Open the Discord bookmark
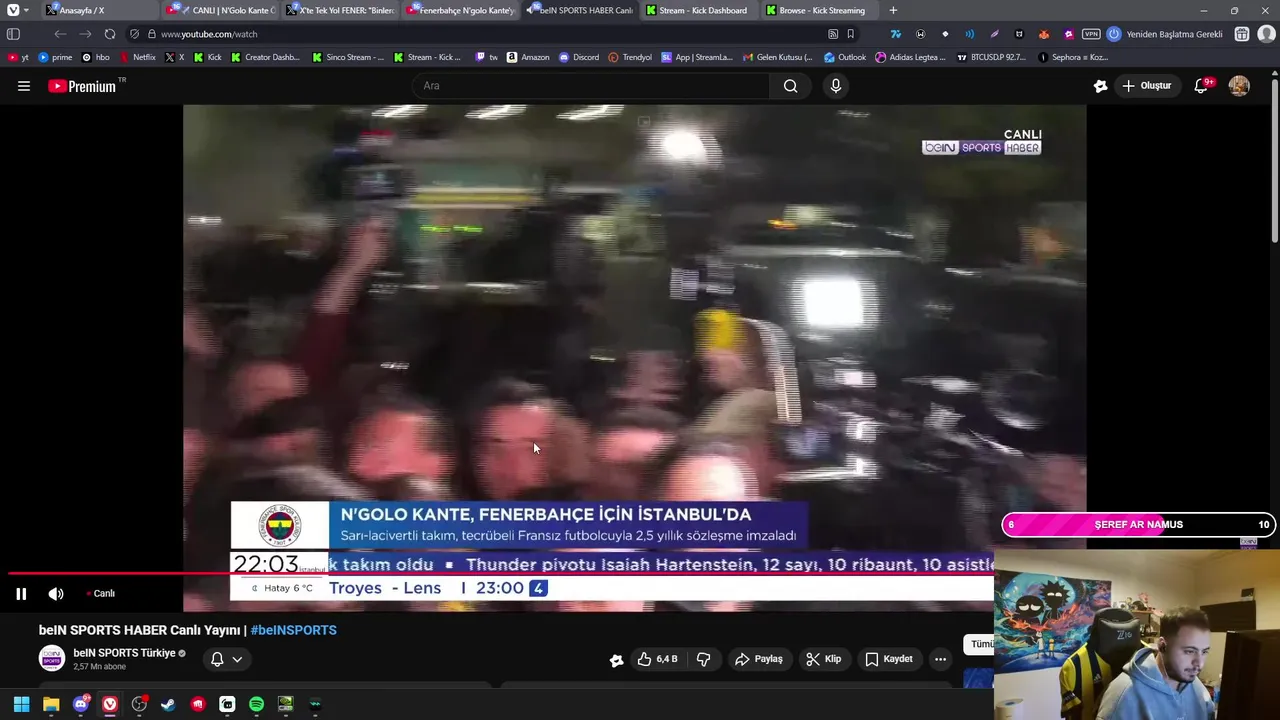This screenshot has width=1280, height=720. (579, 57)
